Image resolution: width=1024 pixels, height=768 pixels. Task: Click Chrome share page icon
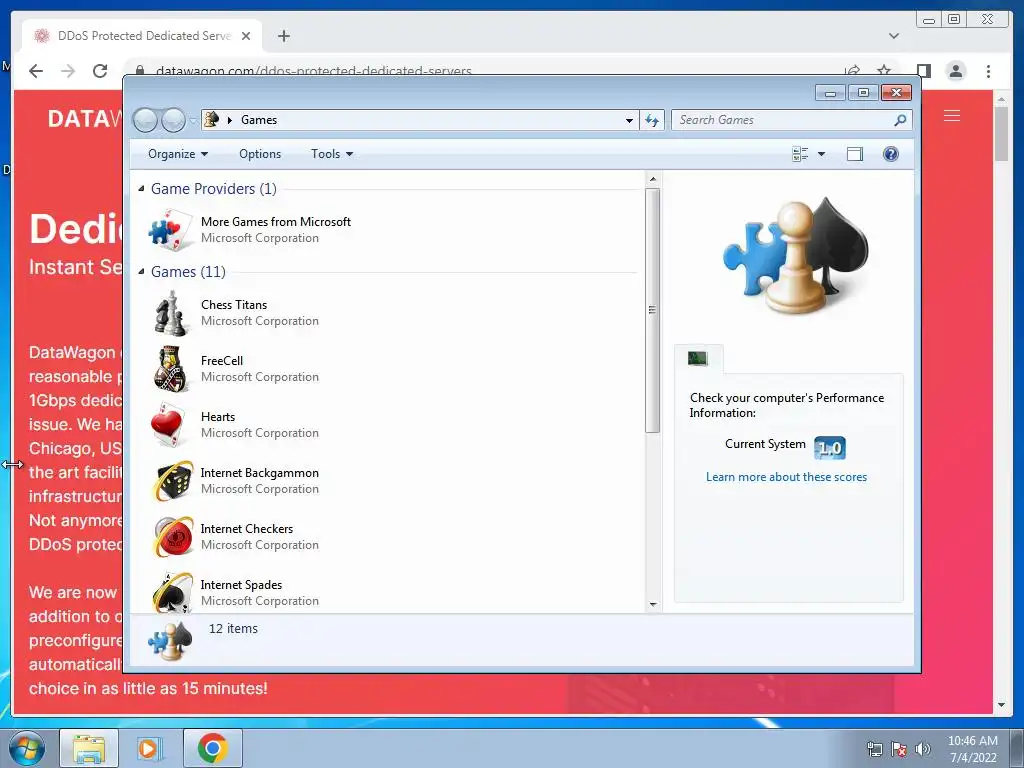pyautogui.click(x=852, y=70)
